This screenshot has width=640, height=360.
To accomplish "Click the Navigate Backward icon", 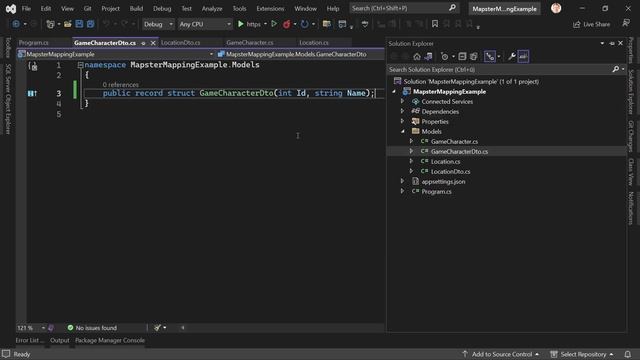I will (16, 24).
